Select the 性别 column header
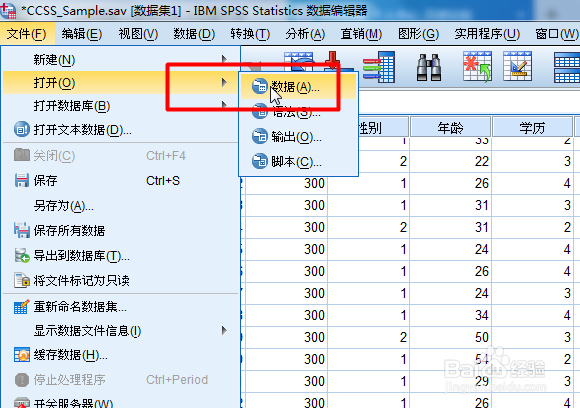 pyautogui.click(x=383, y=128)
